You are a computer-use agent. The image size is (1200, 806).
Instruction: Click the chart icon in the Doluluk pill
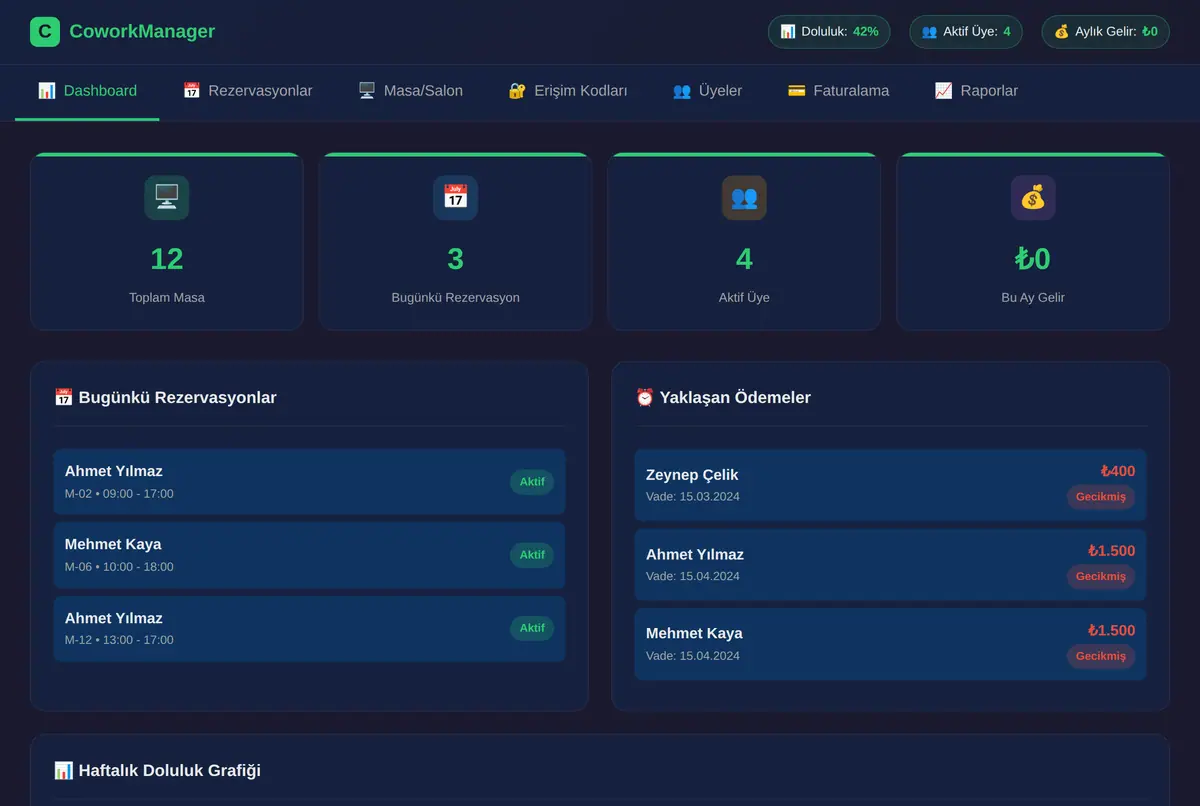coord(788,32)
